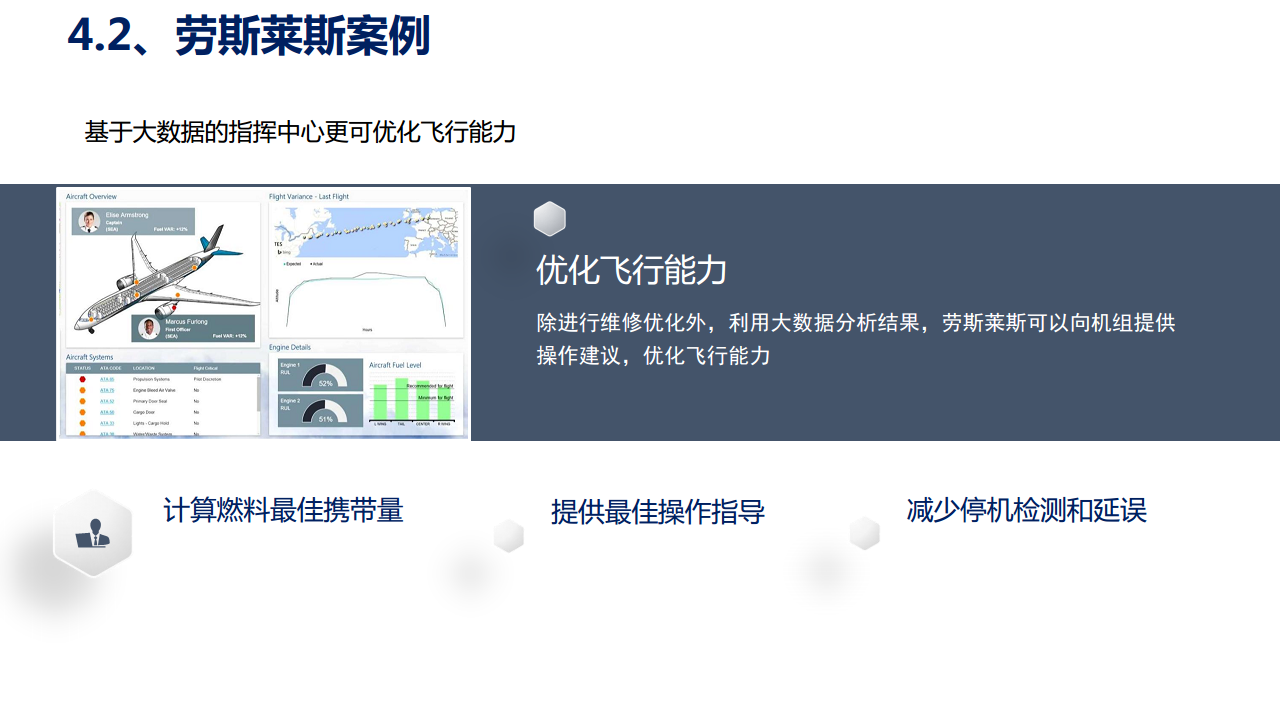
Task: Click the orange status dot for Cargo Door
Action: tap(82, 412)
